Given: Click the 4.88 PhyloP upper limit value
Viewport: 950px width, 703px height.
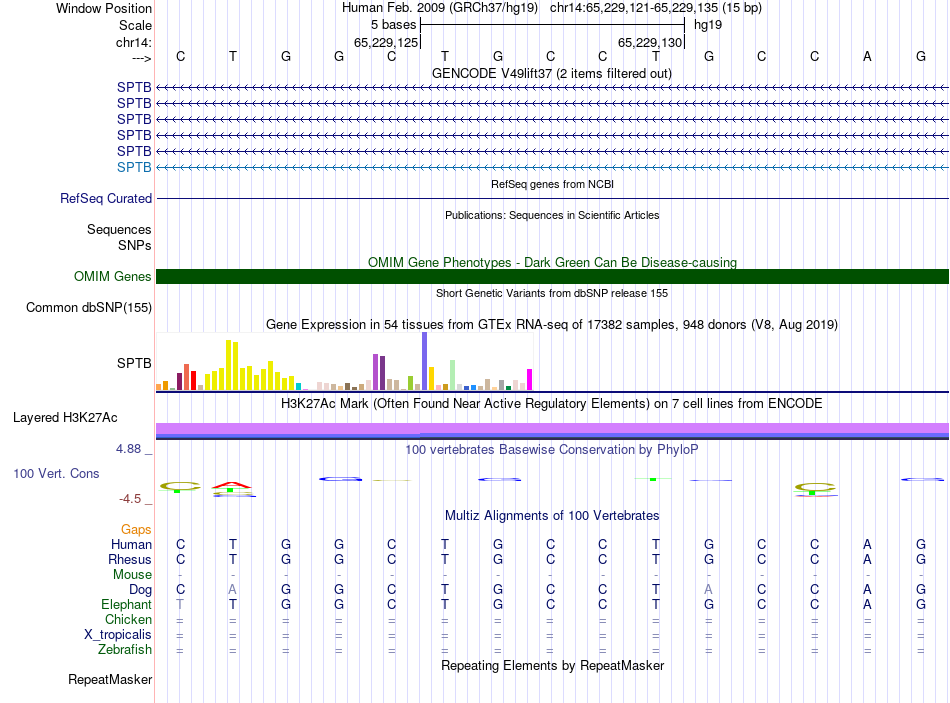Looking at the screenshot, I should click(128, 449).
